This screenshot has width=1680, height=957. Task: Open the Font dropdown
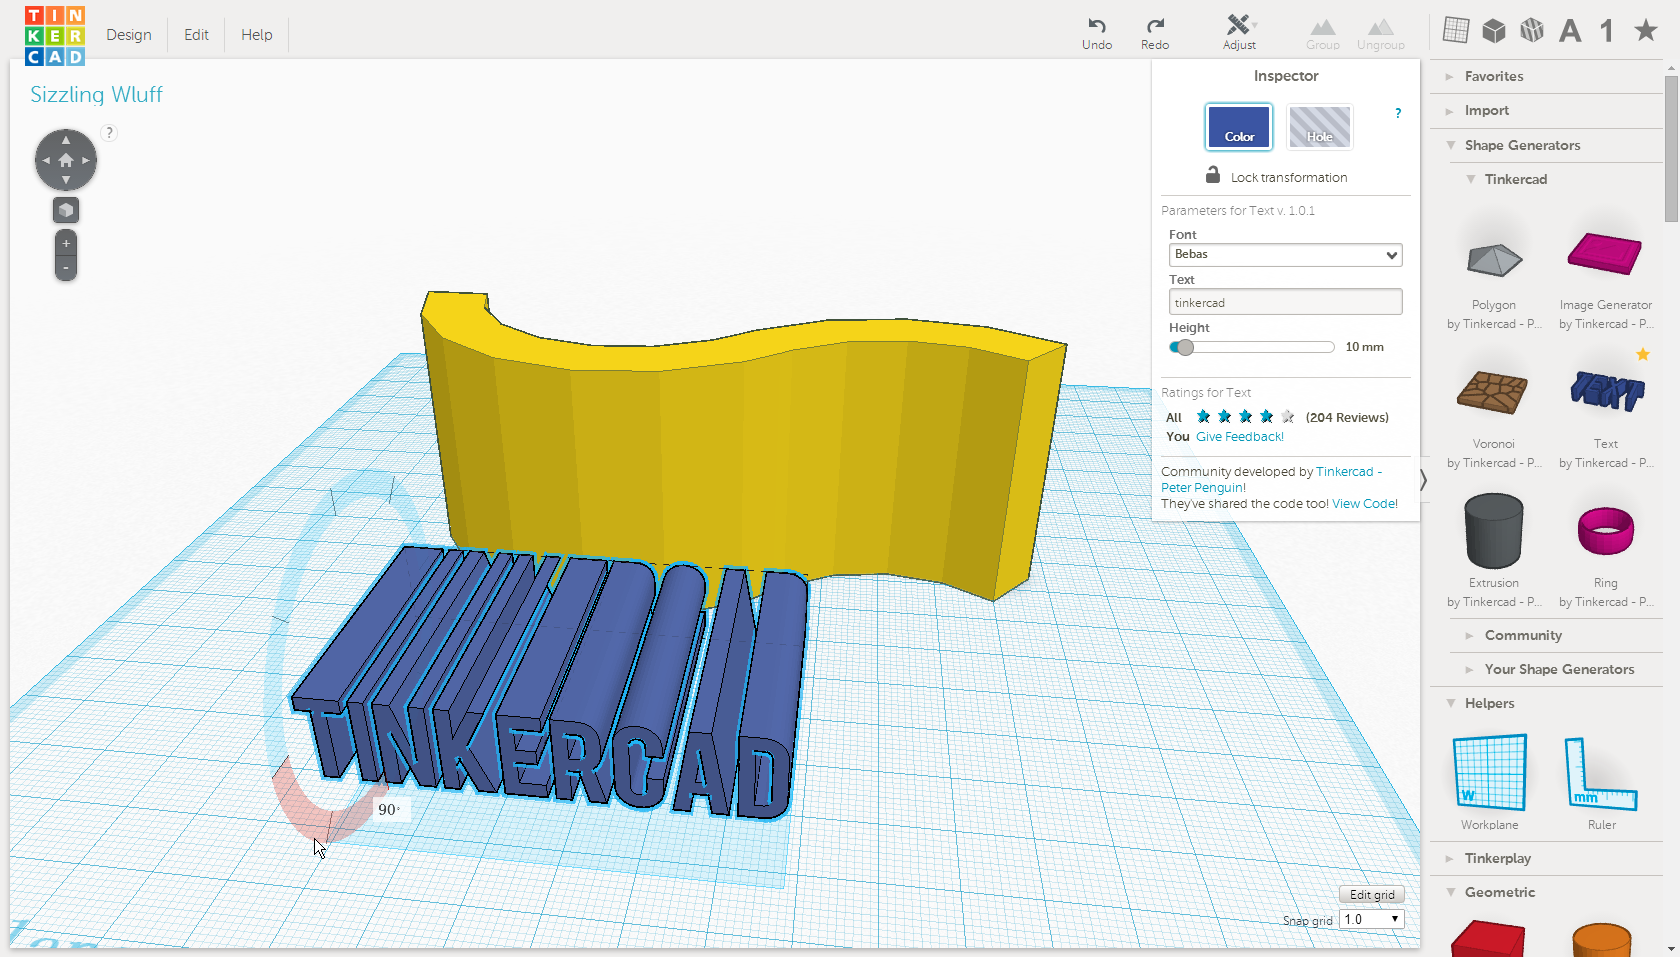coord(1285,255)
